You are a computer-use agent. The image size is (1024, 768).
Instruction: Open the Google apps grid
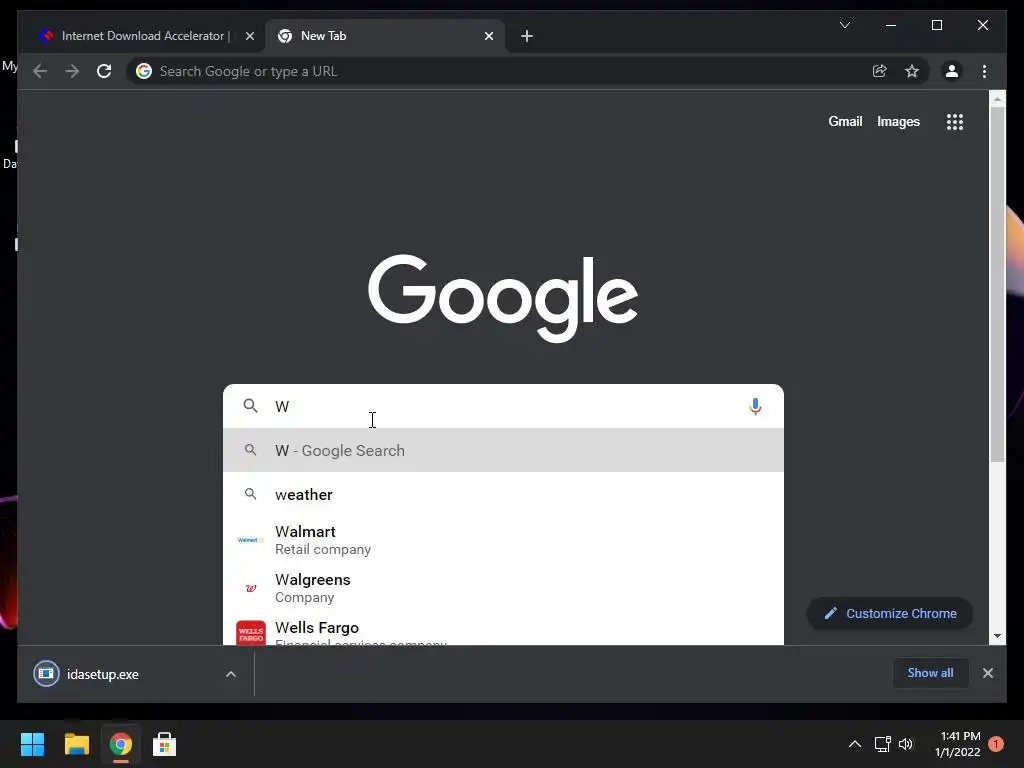(x=955, y=121)
